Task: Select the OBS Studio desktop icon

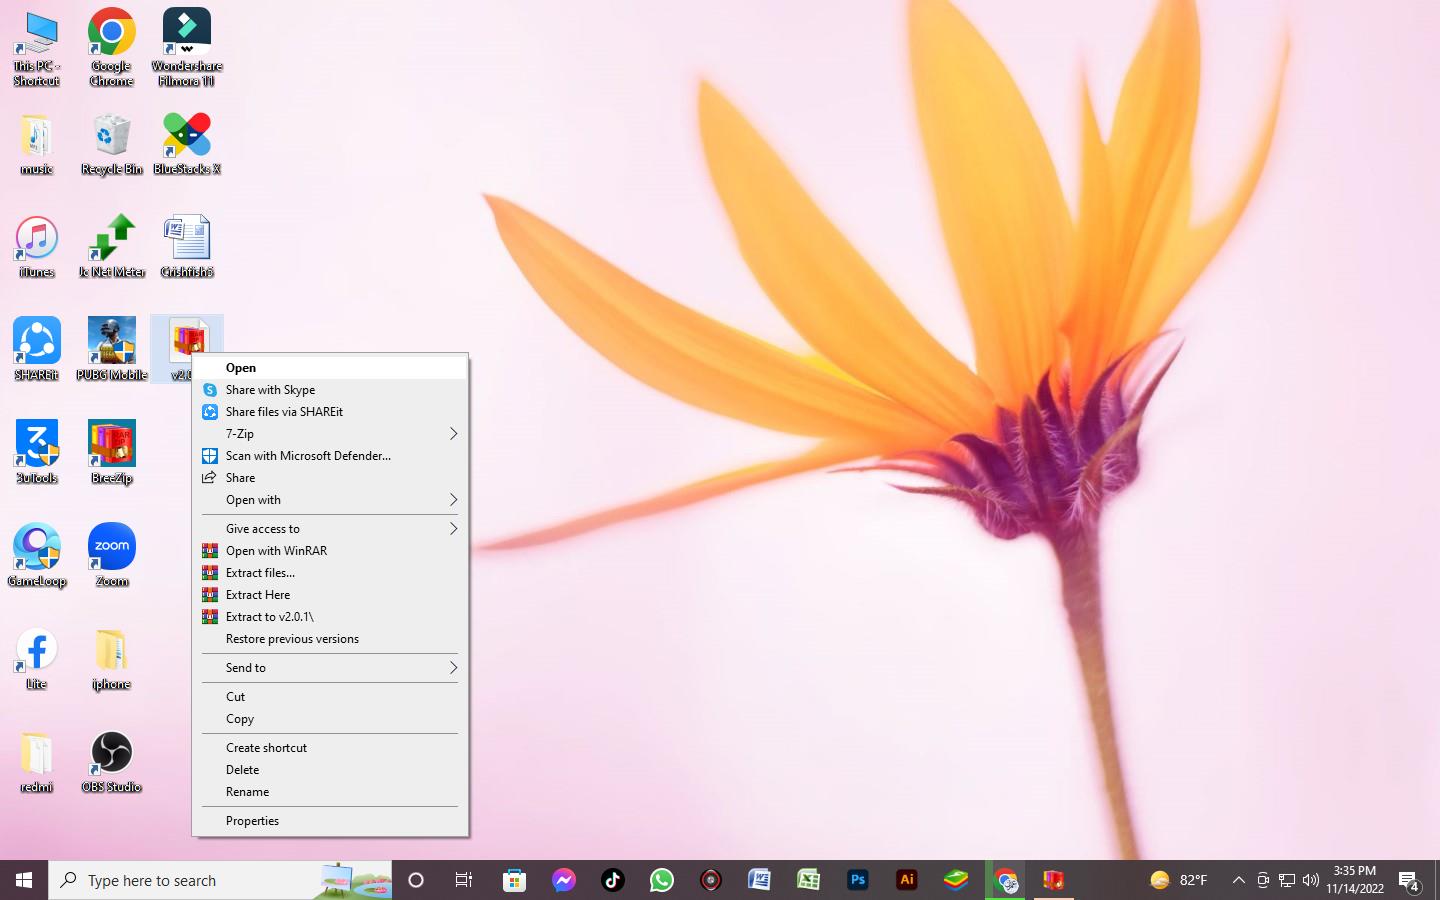Action: (x=111, y=755)
